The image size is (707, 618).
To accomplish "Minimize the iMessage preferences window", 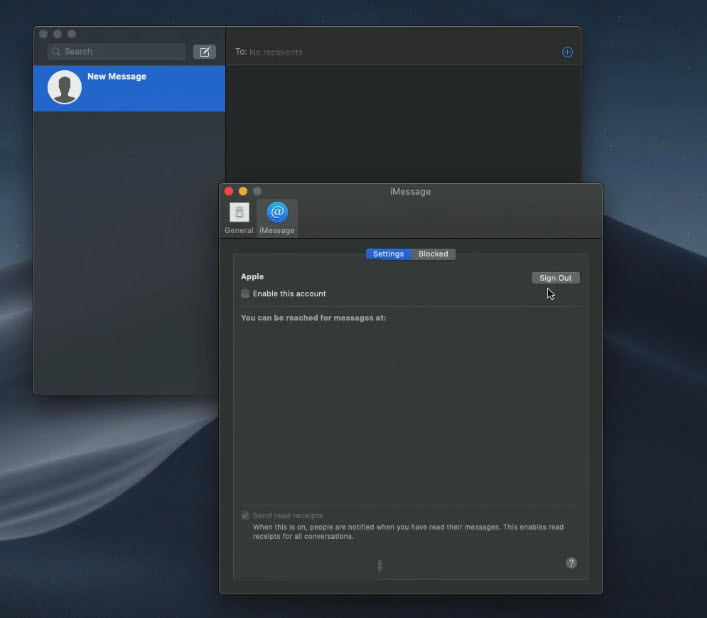I will pyautogui.click(x=243, y=191).
